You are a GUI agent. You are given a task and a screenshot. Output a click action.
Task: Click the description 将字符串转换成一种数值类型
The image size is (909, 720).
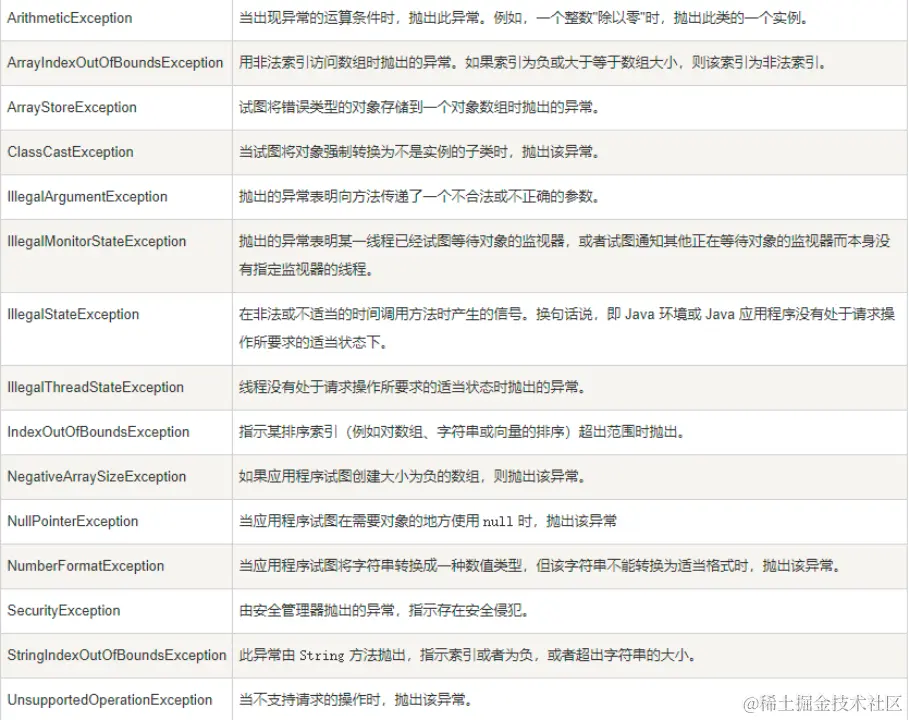[x=540, y=566]
